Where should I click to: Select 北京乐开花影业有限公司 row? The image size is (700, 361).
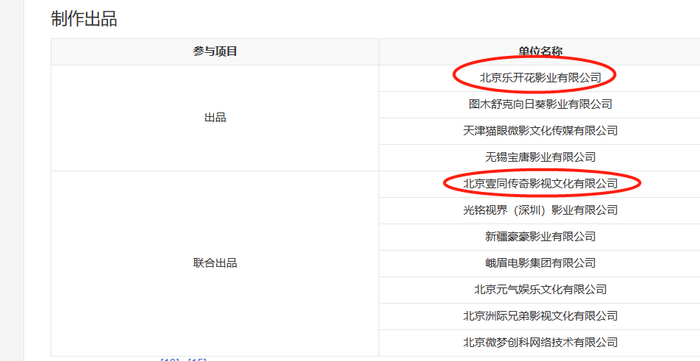(x=539, y=78)
